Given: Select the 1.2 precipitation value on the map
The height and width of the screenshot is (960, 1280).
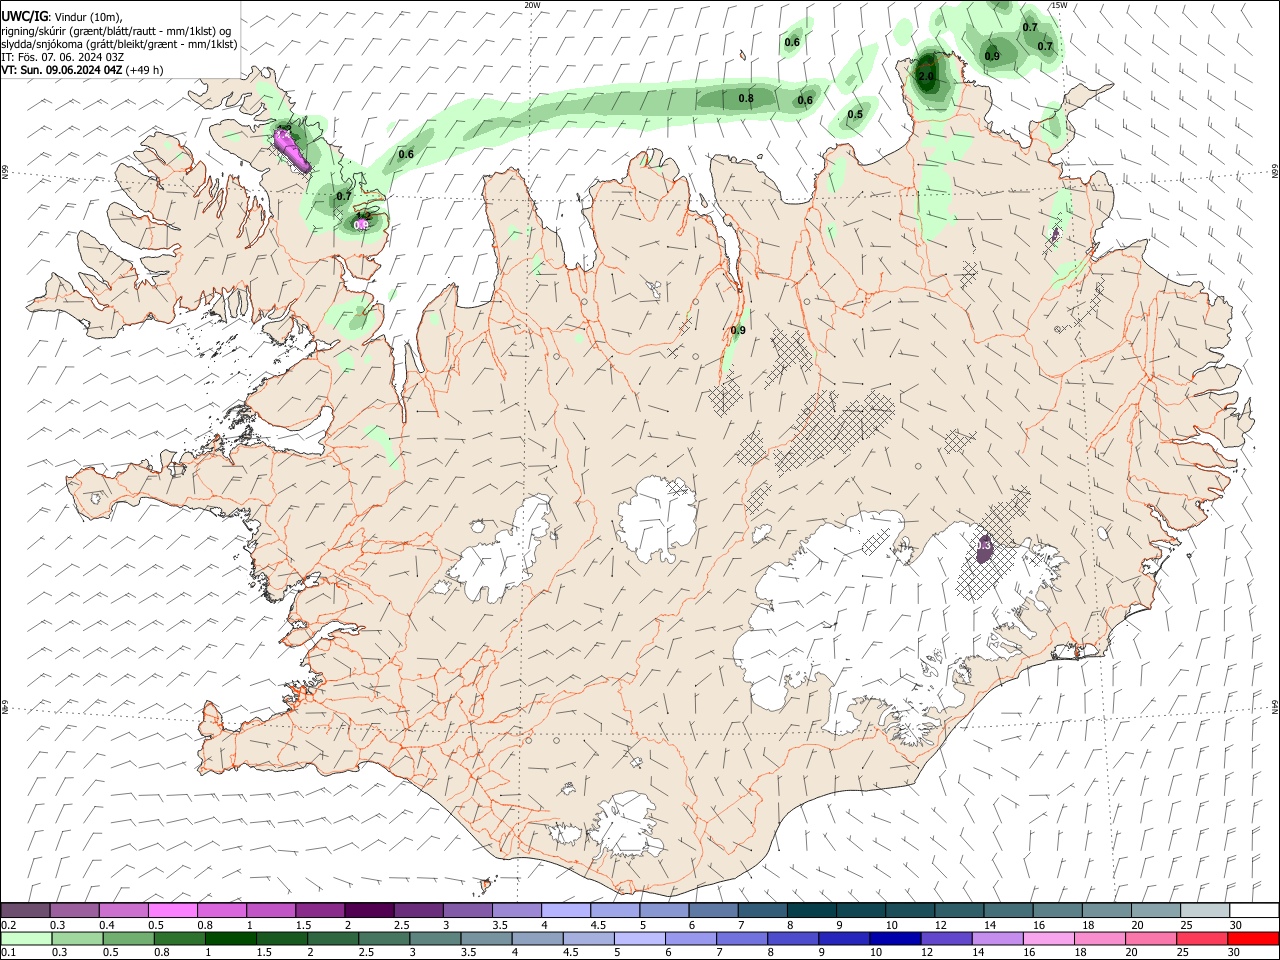Looking at the screenshot, I should coord(363,216).
